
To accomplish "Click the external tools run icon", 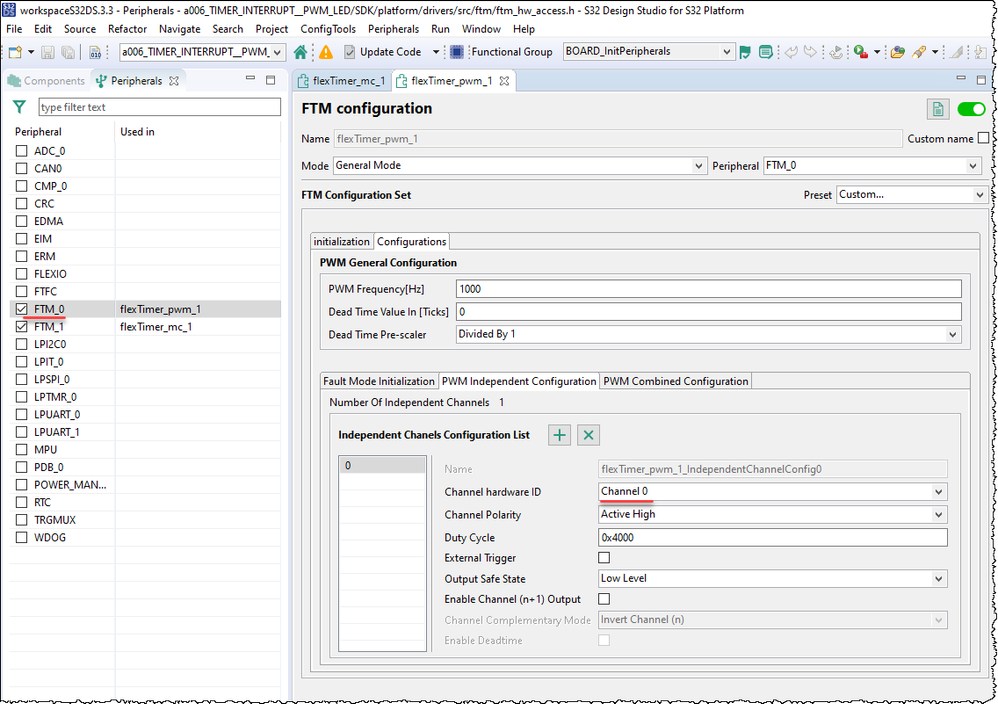I will [x=861, y=52].
